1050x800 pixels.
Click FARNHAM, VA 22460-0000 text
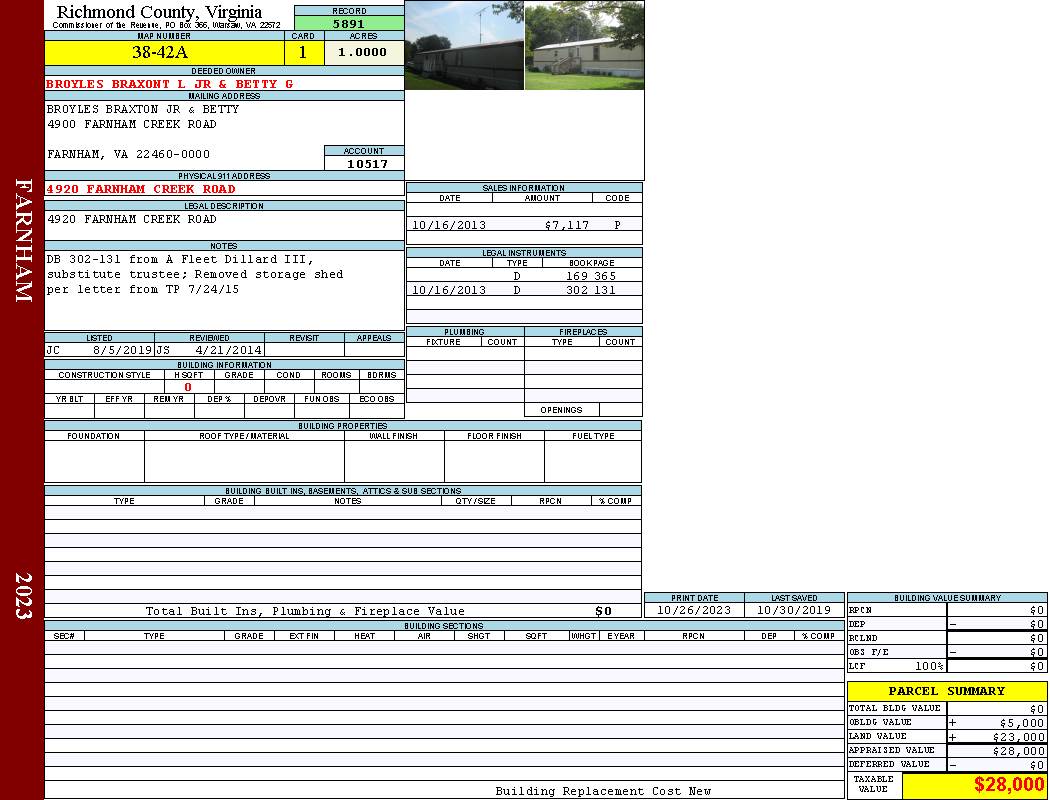pos(128,154)
